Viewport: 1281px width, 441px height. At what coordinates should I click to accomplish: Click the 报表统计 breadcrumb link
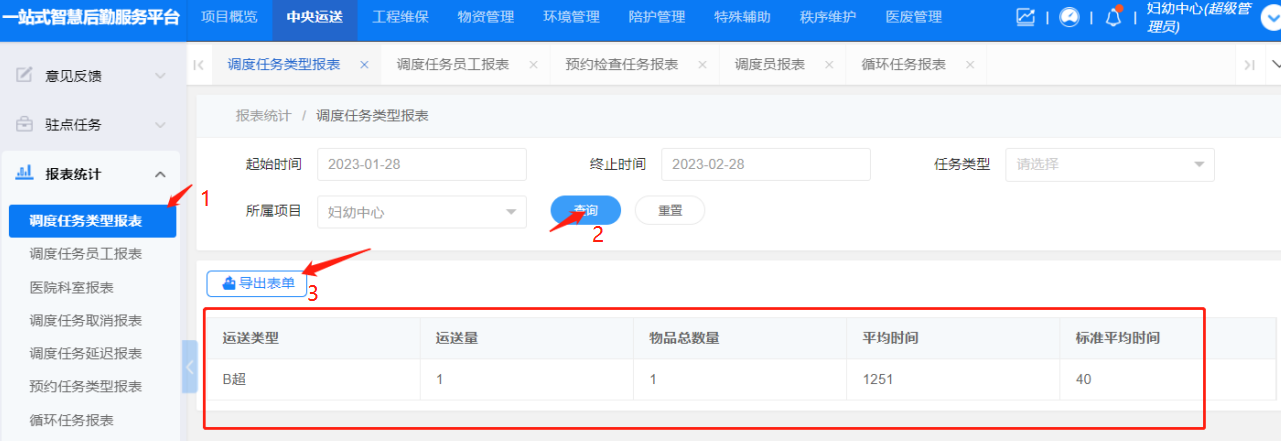pyautogui.click(x=263, y=116)
